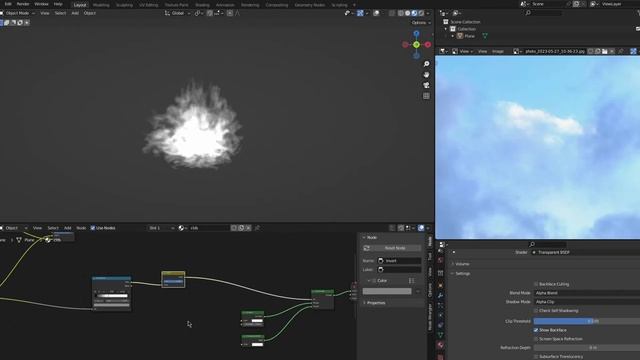The height and width of the screenshot is (360, 640).
Task: Open the Render menu
Action: point(23,4)
